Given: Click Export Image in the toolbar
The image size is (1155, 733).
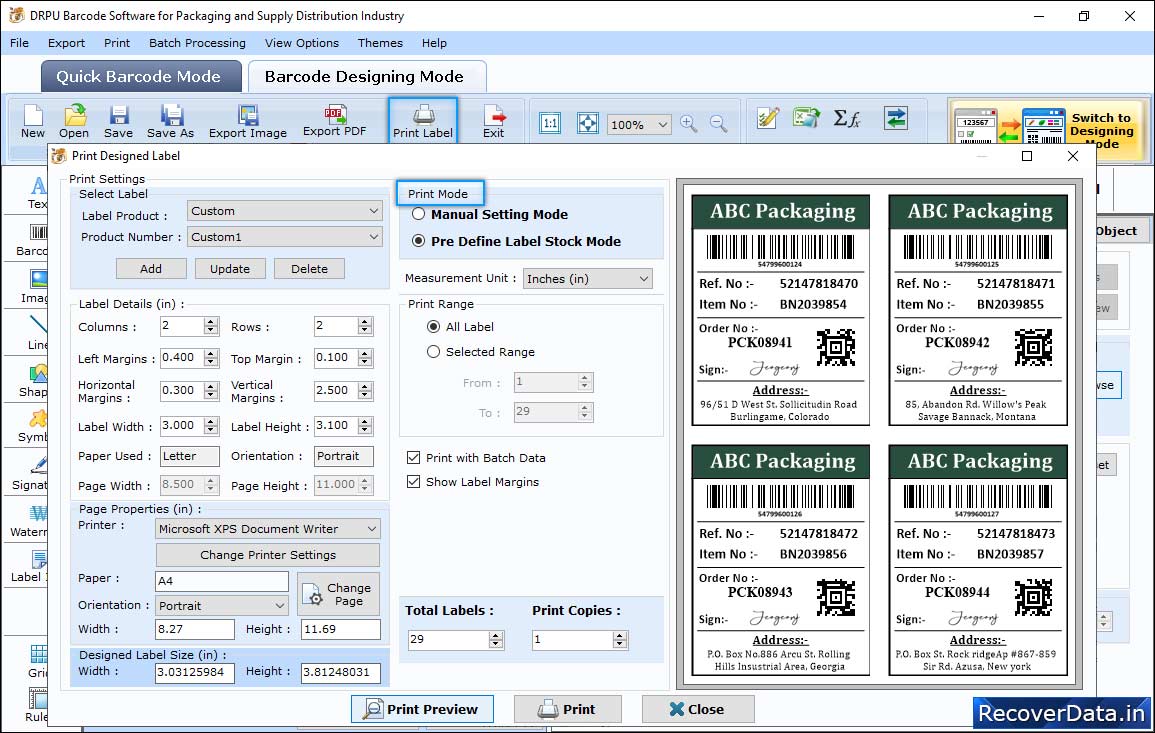Looking at the screenshot, I should (248, 121).
